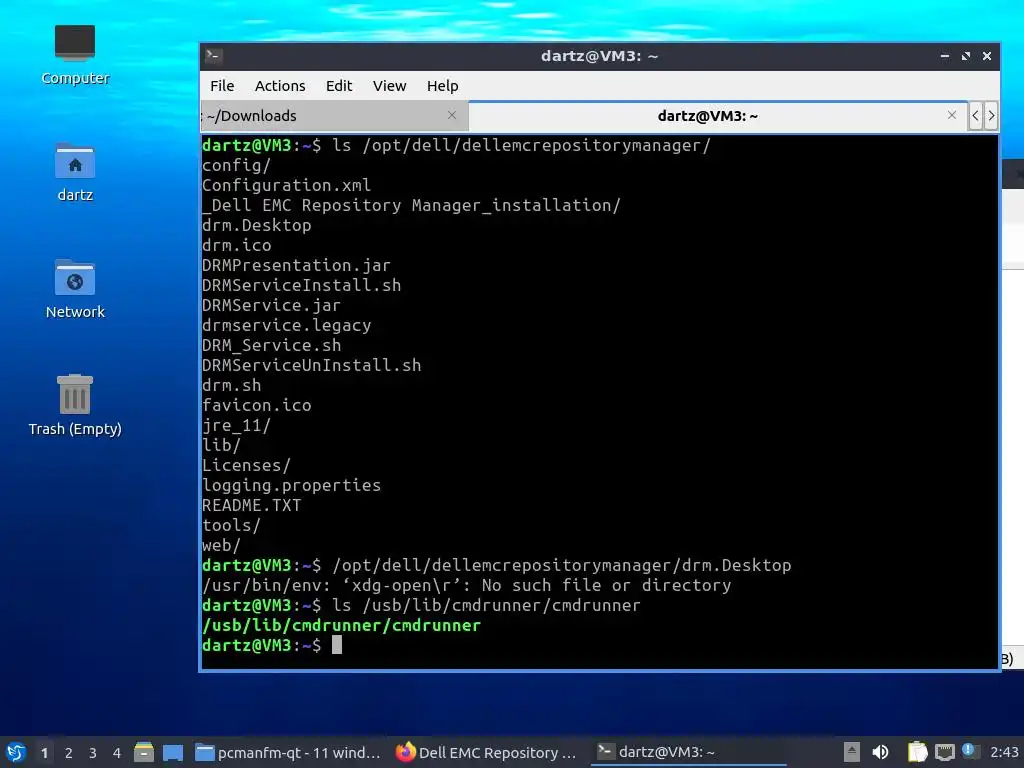This screenshot has height=768, width=1024.
Task: Click the tab scroll right arrow
Action: pyautogui.click(x=991, y=116)
